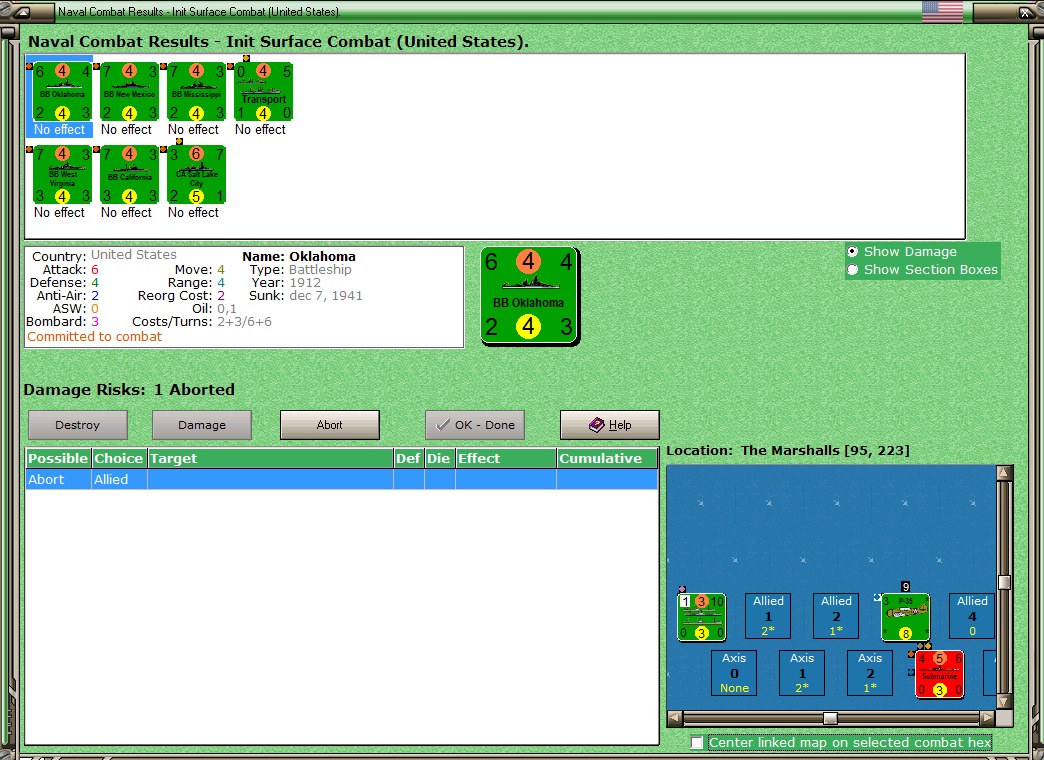Click the Destroy button
This screenshot has width=1044, height=760.
click(x=78, y=425)
